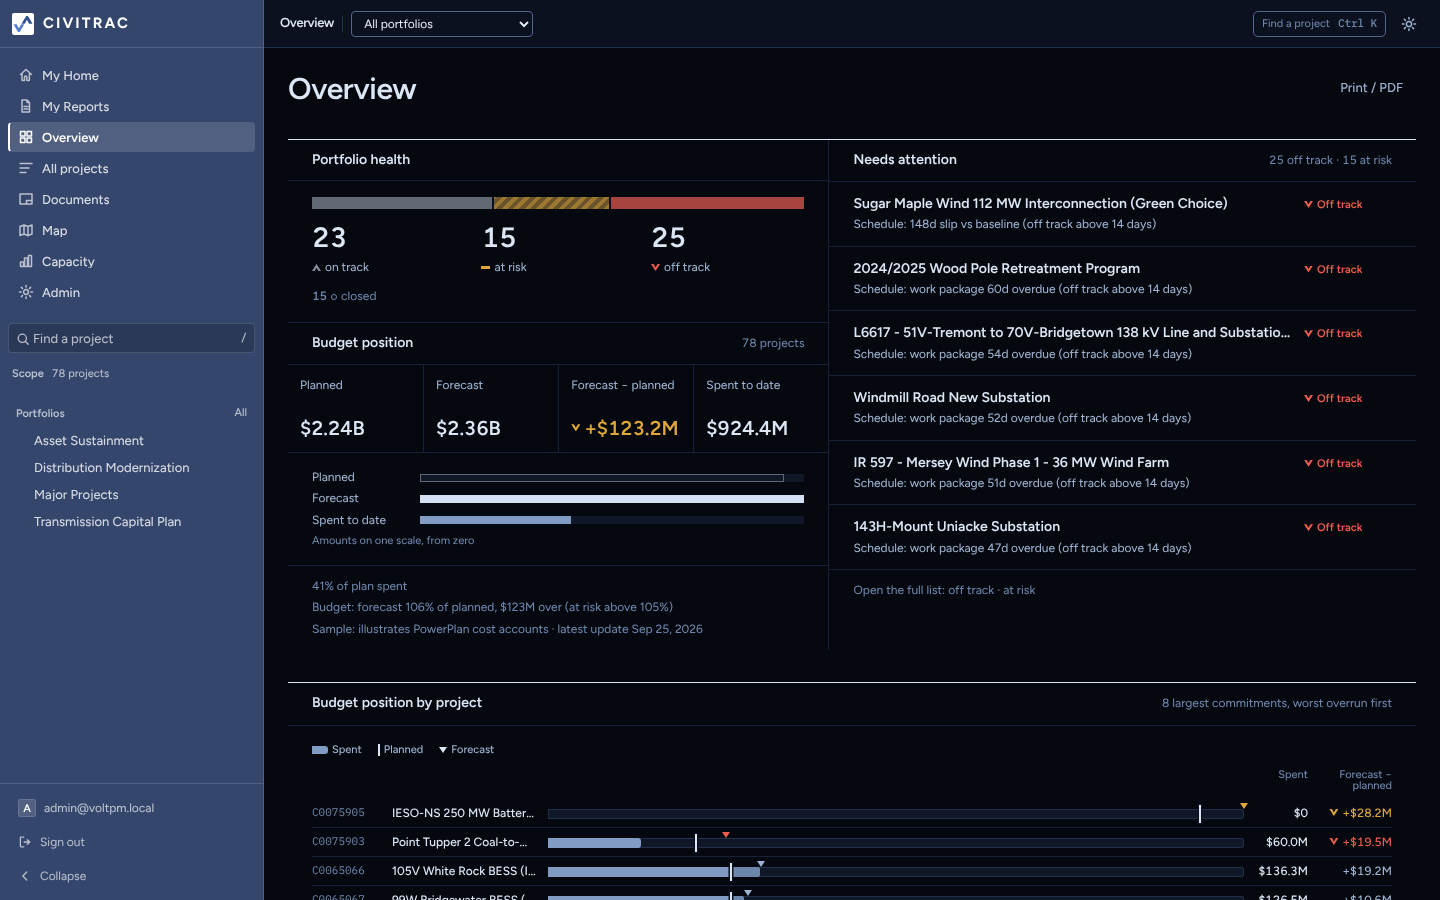Image resolution: width=1440 pixels, height=900 pixels.
Task: Click the red off track health bar segment
Action: 707,203
